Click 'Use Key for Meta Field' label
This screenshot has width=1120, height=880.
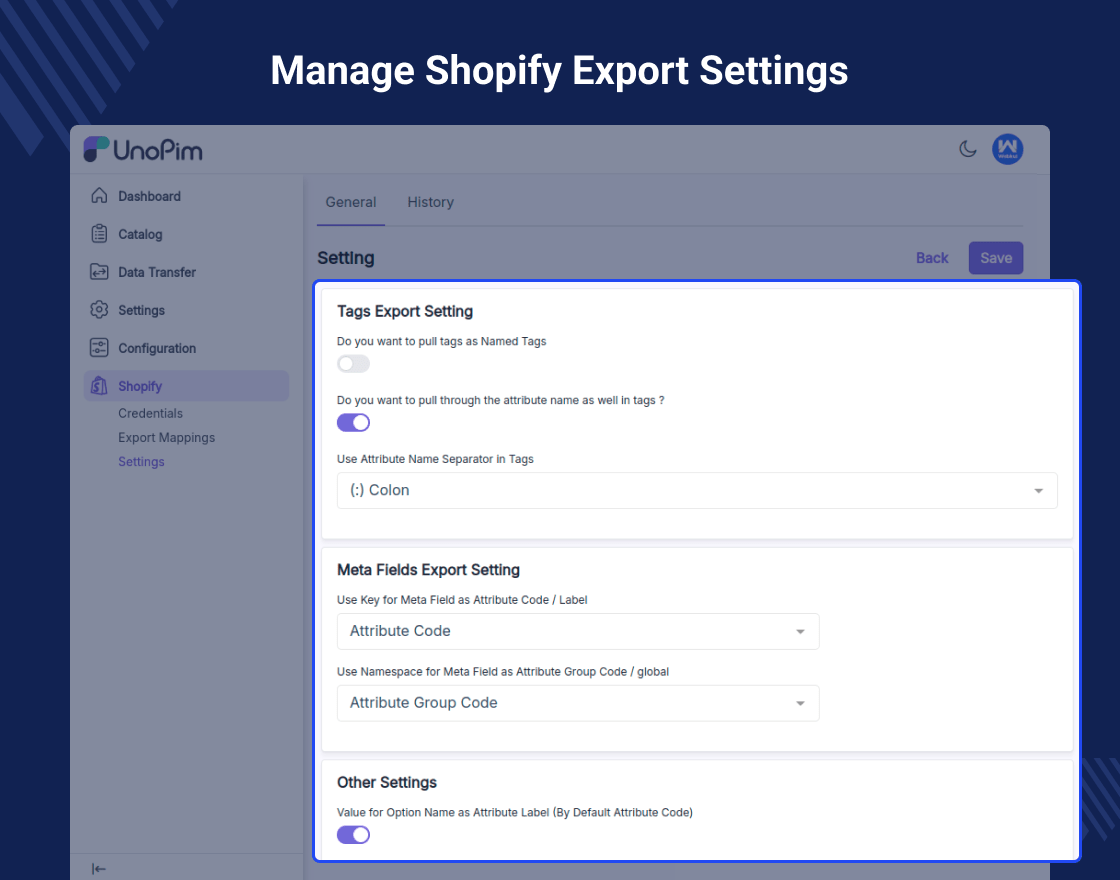[x=462, y=599]
